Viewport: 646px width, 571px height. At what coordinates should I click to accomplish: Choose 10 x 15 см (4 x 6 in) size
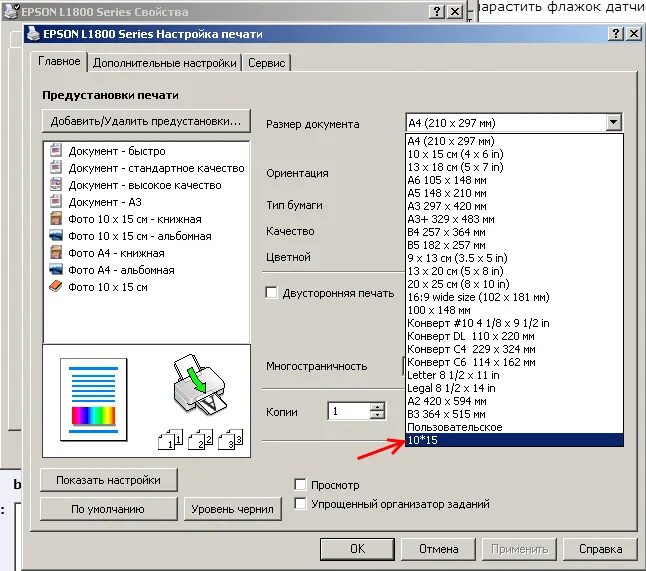[x=514, y=154]
